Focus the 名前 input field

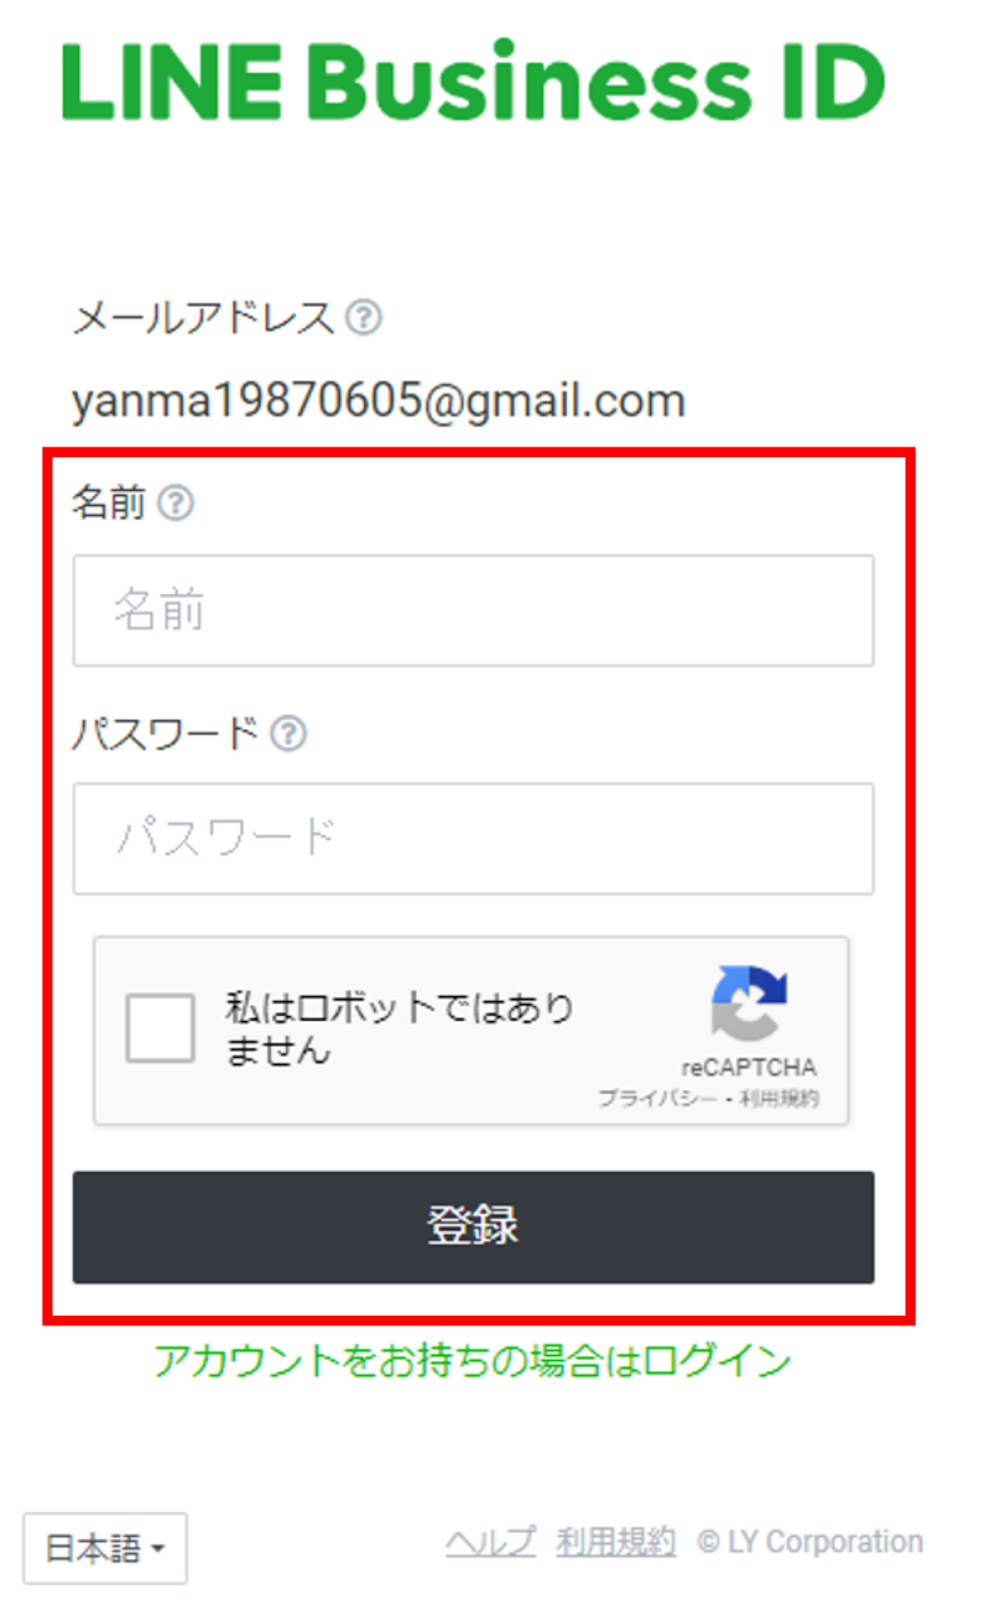point(473,611)
